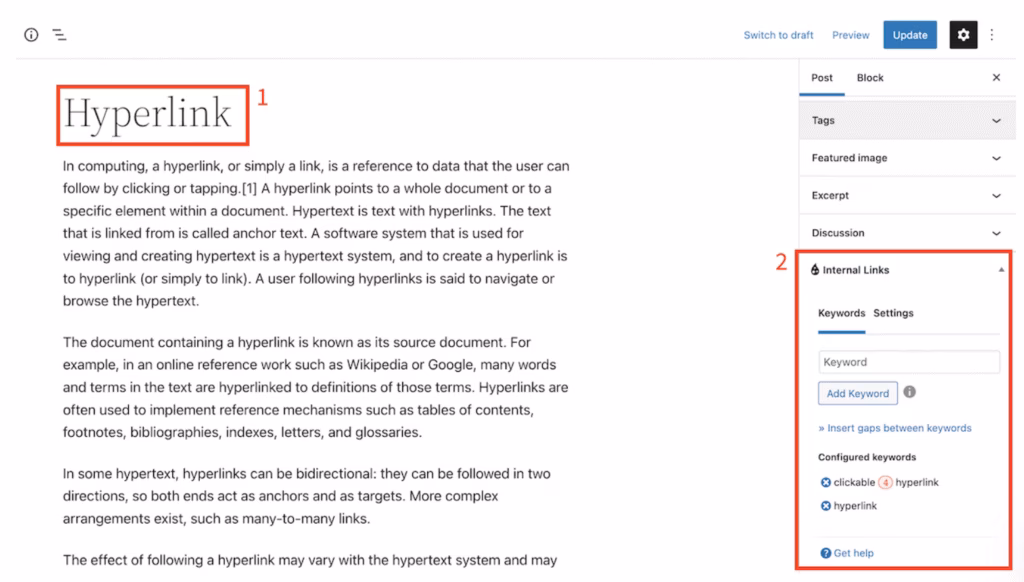This screenshot has height=582, width=1024.
Task: Open the Settings tab in Internal Links
Action: click(x=894, y=313)
